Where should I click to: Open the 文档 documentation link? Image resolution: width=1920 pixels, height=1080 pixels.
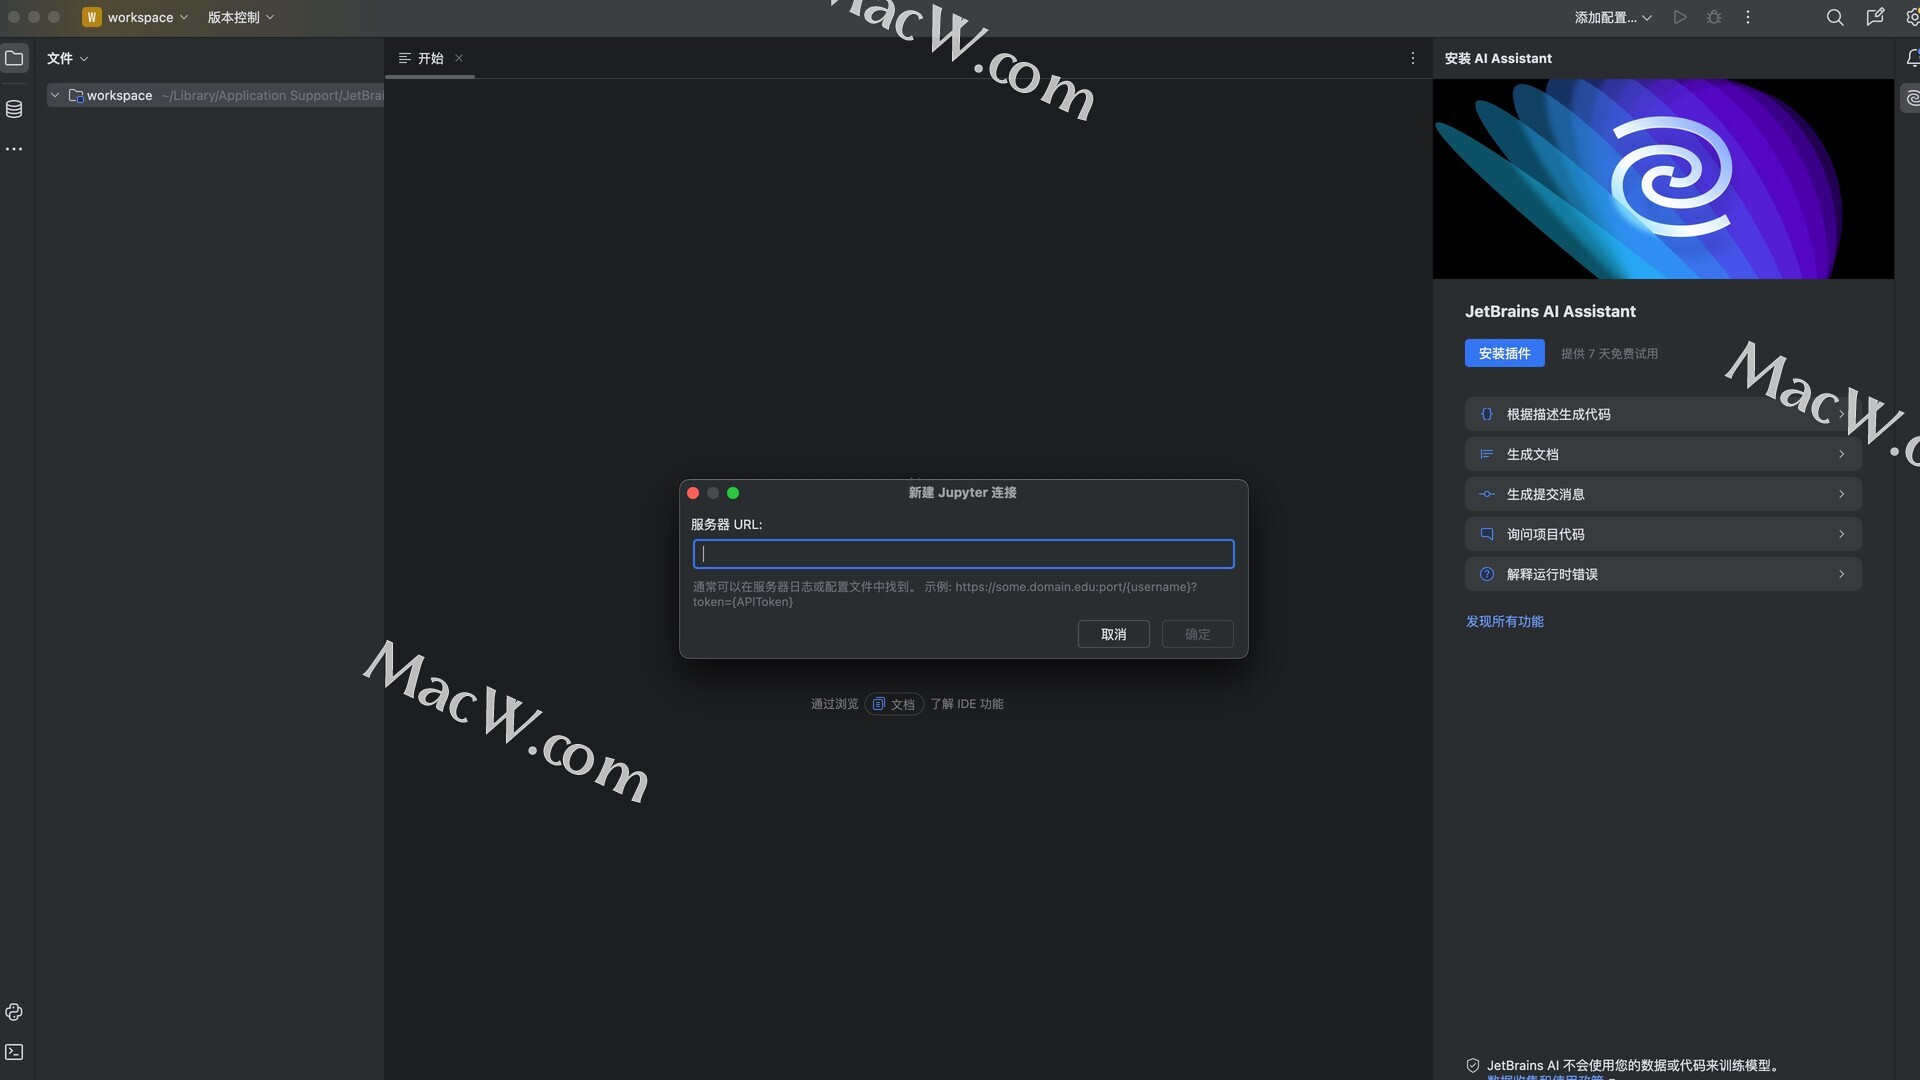(x=893, y=704)
